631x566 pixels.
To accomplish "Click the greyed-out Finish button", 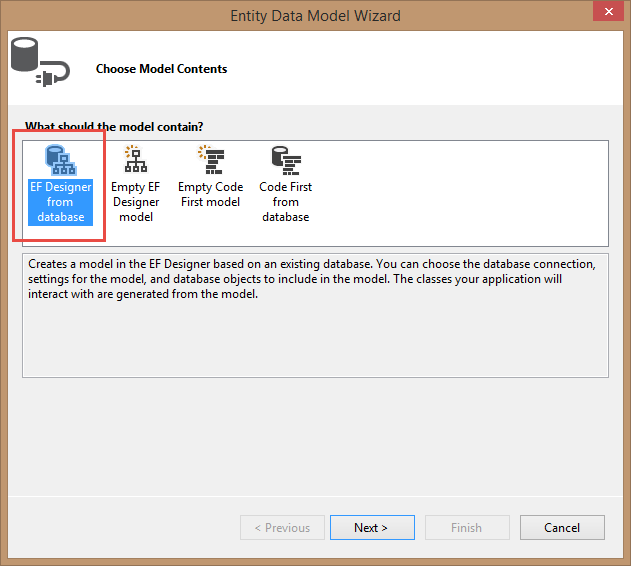I will (x=466, y=527).
